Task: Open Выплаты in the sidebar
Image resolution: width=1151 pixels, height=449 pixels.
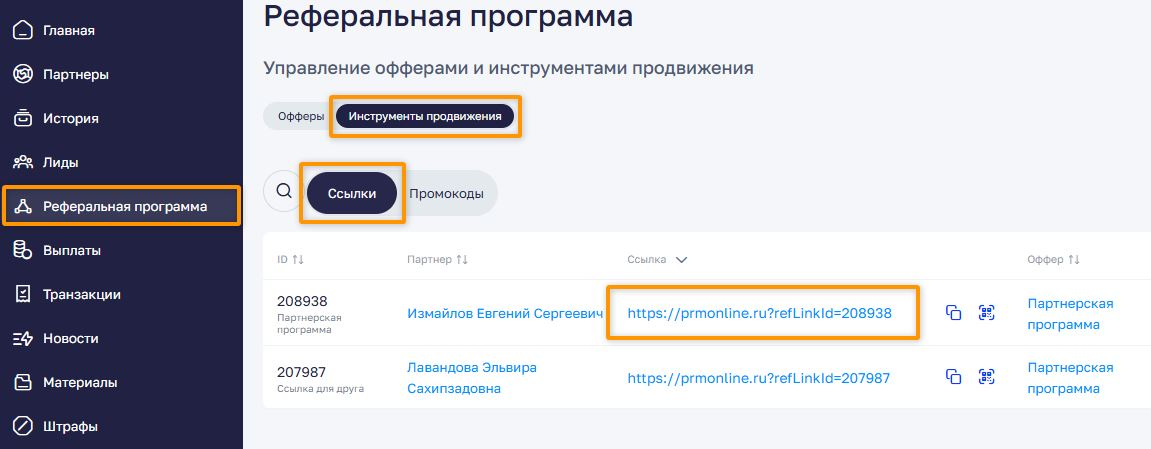Action: point(71,250)
